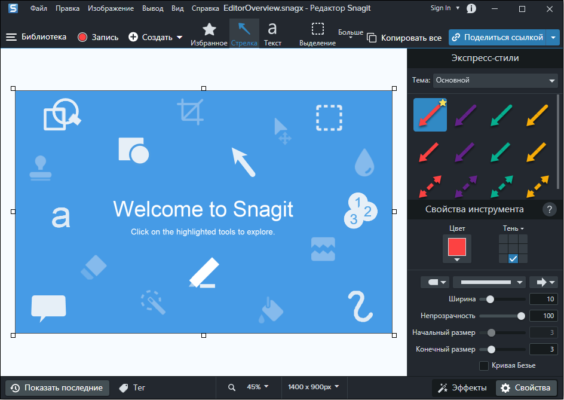Select the Favorites star tool
564x400 pixels.
coord(209,34)
